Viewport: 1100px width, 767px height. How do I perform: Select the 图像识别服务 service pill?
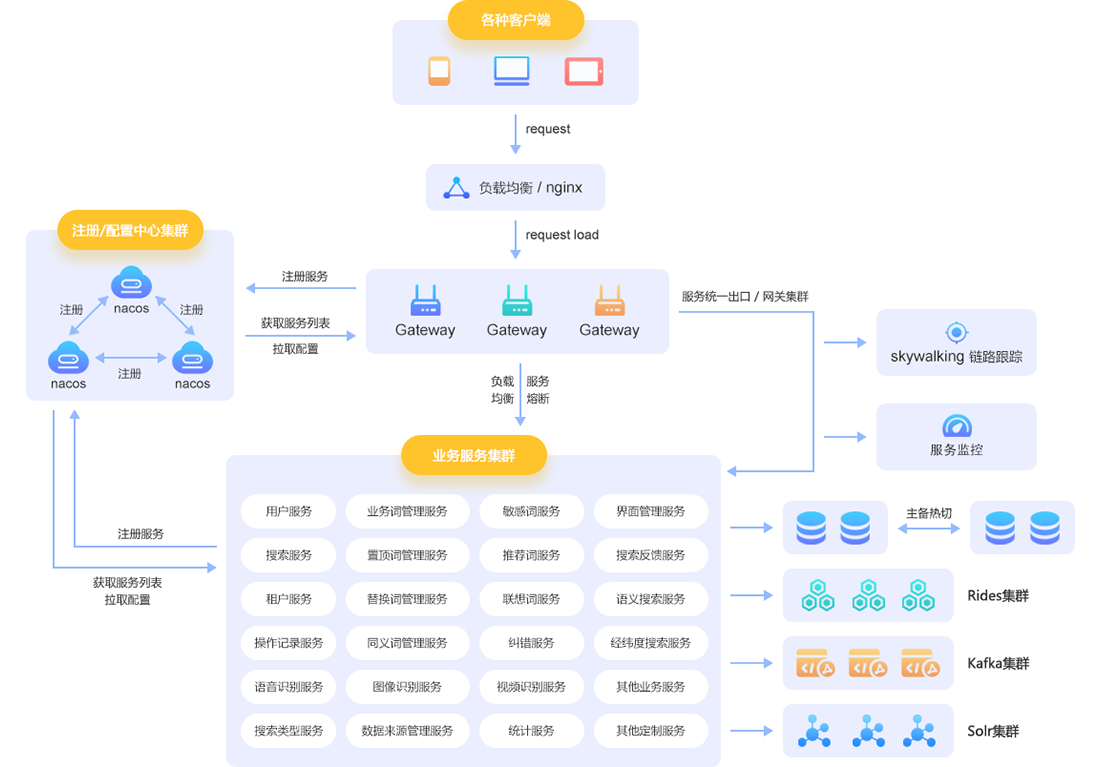click(407, 687)
